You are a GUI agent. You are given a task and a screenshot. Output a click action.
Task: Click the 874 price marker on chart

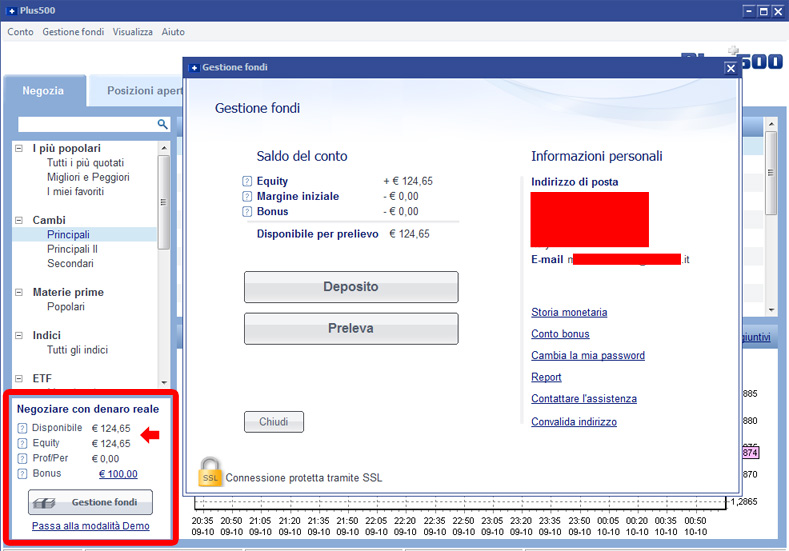[750, 452]
